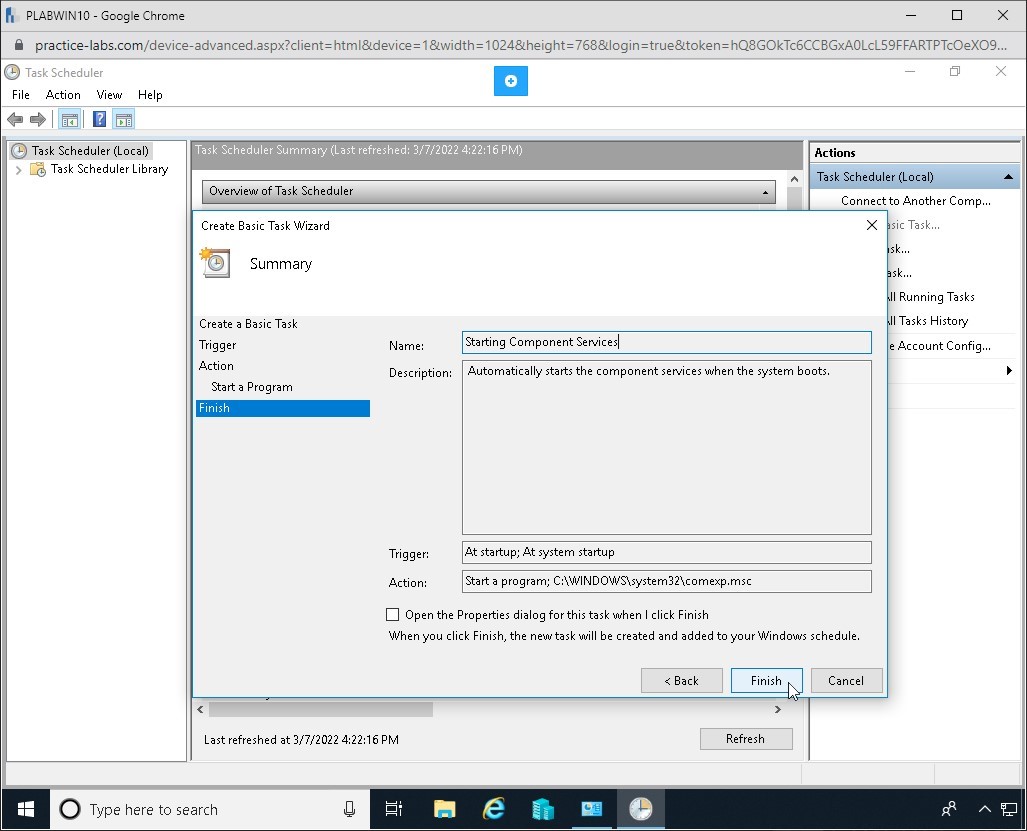Click the horizontal scrollbar thumb below summary
This screenshot has height=831, width=1027.
(320, 710)
